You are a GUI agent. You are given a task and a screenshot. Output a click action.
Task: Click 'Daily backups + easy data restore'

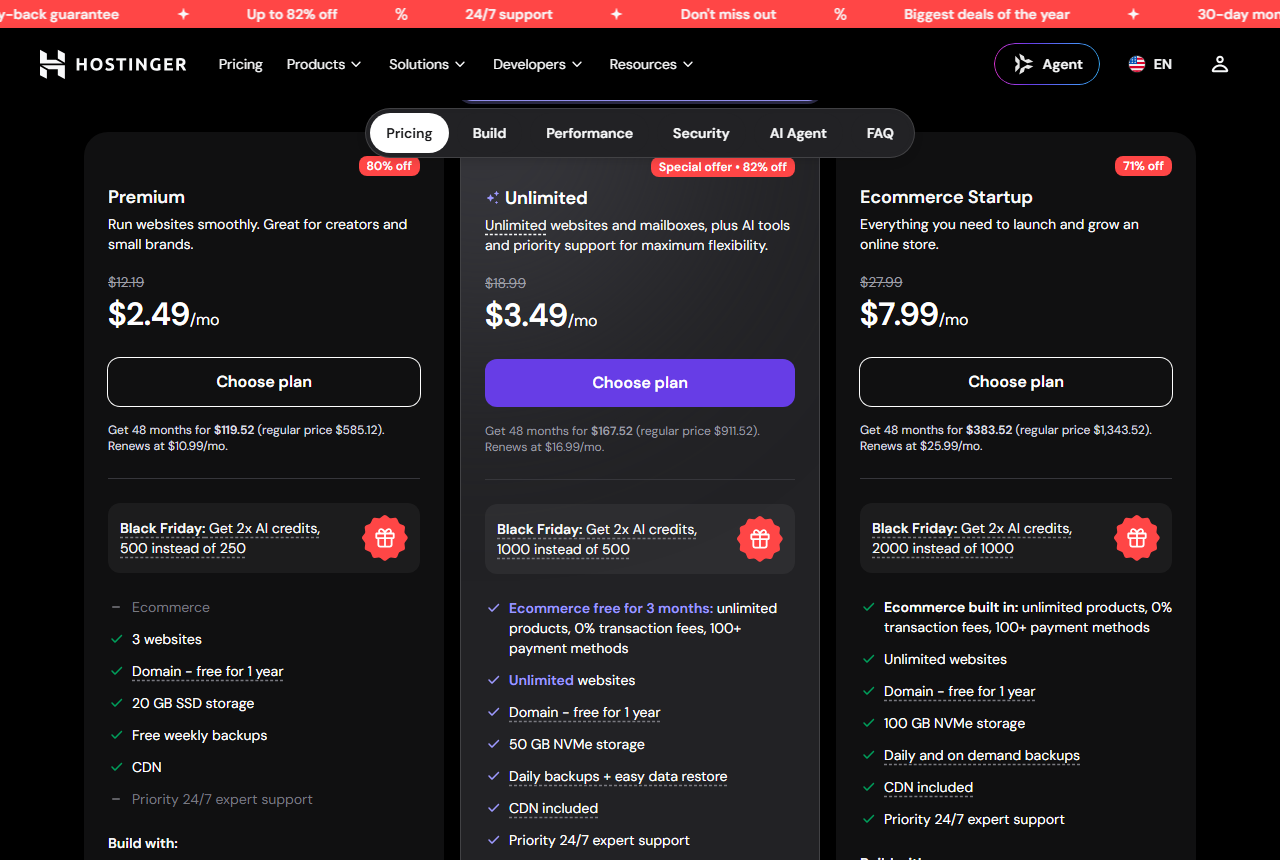618,776
